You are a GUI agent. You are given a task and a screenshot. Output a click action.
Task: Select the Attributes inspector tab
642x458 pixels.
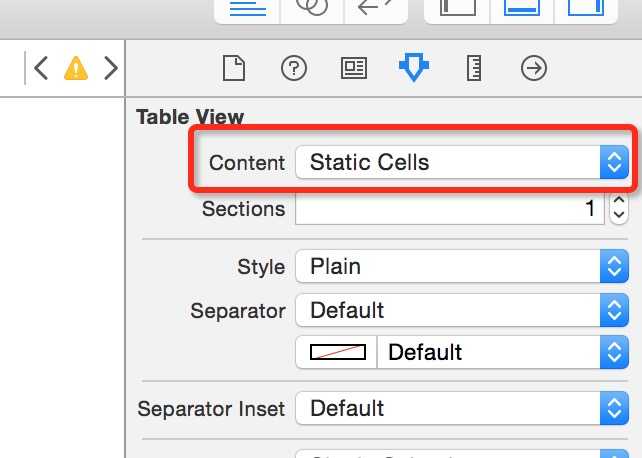[414, 68]
